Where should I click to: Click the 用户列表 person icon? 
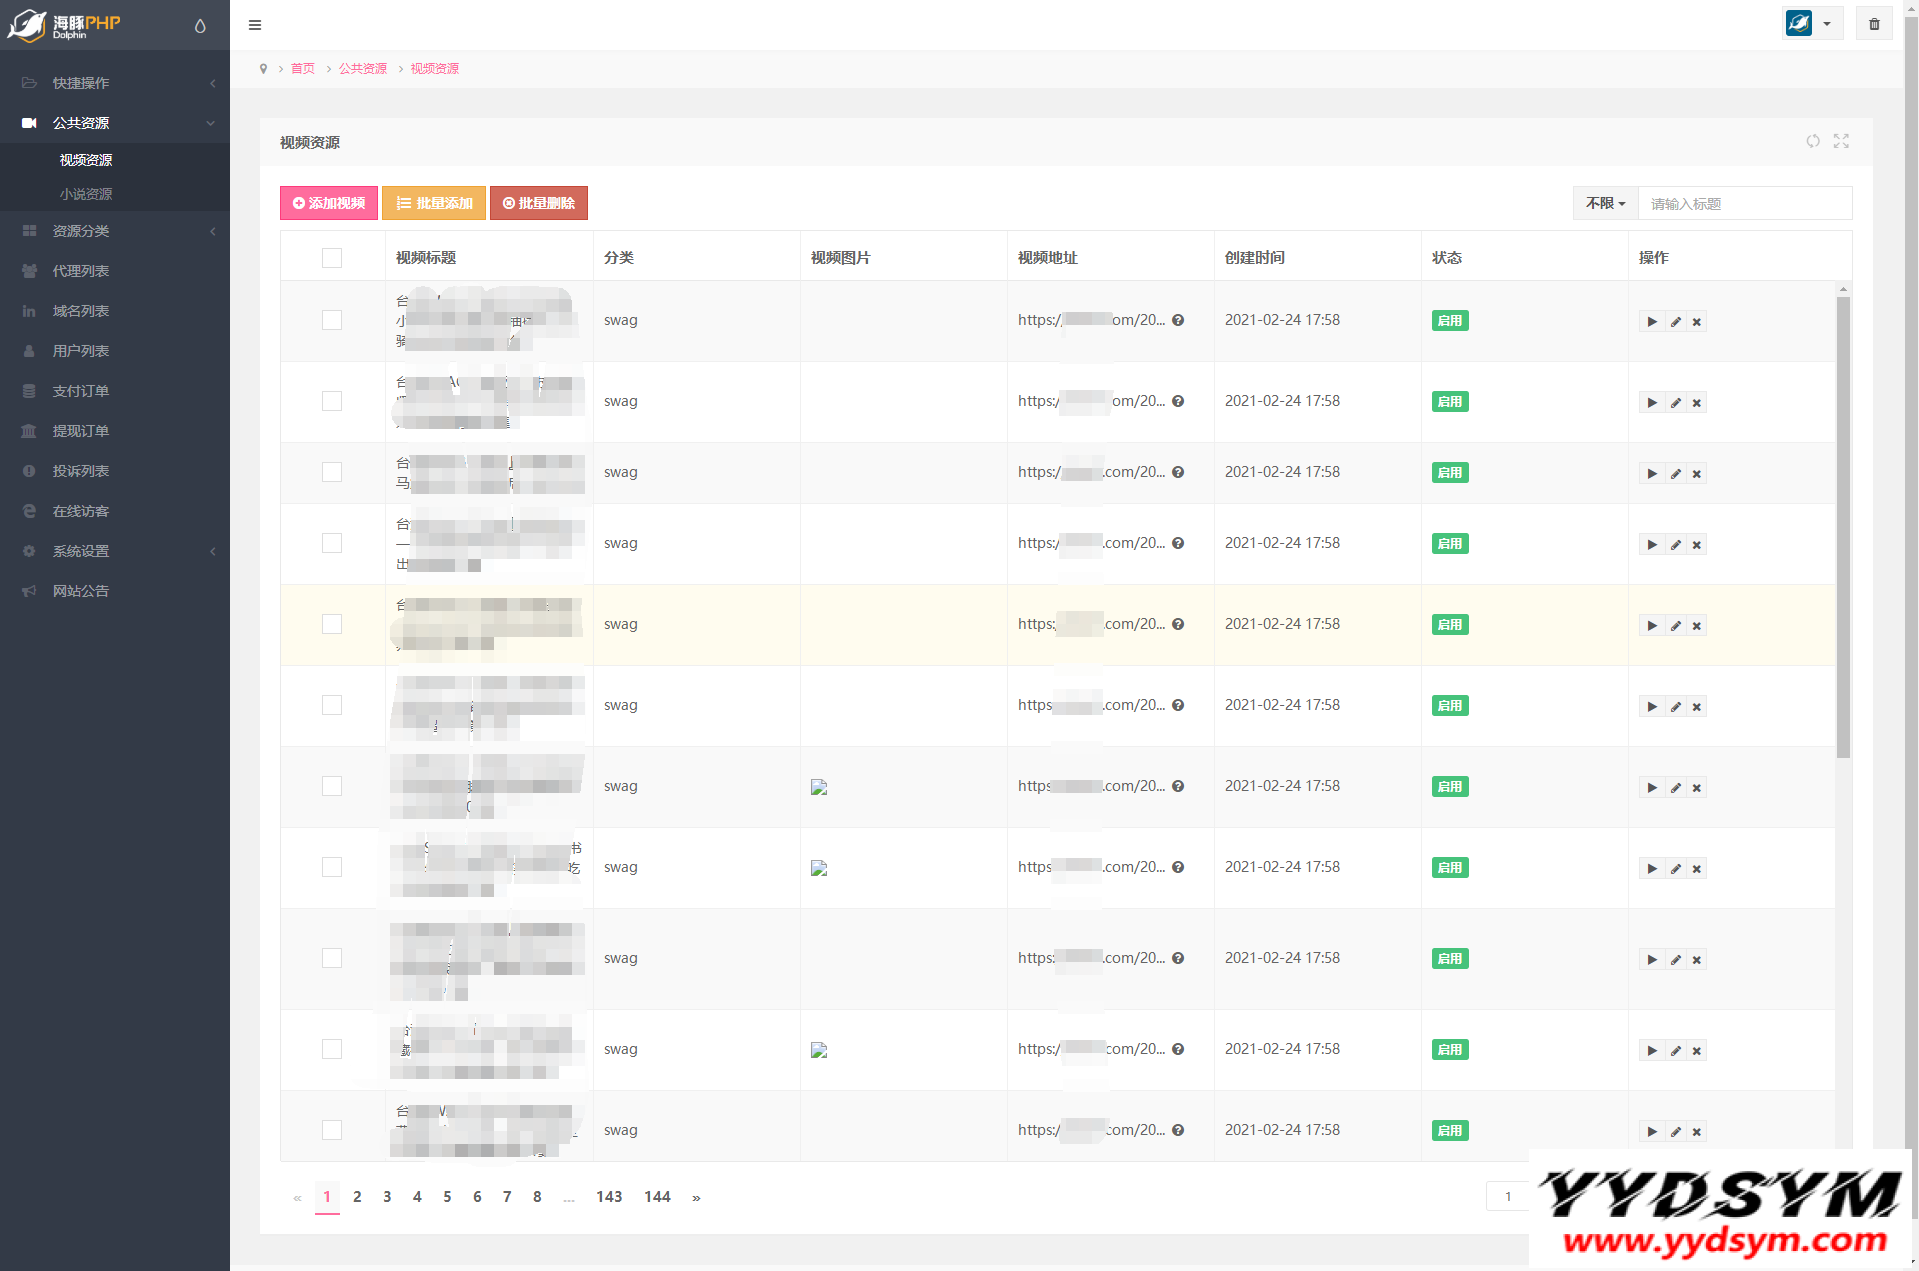coord(29,351)
